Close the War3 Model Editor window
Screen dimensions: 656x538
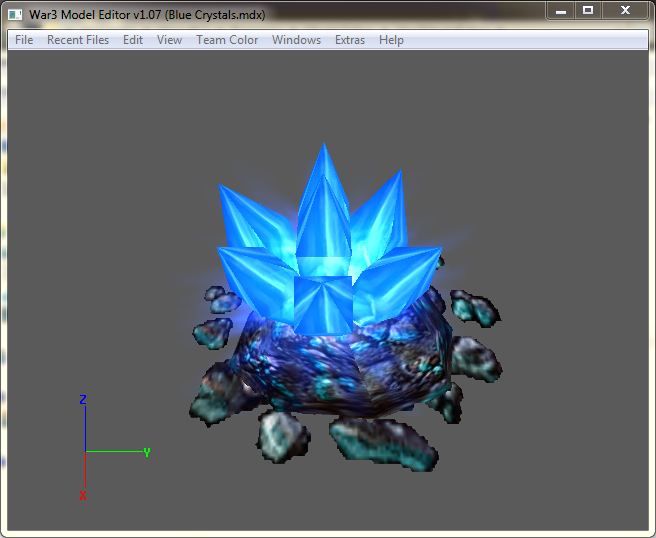pos(625,10)
